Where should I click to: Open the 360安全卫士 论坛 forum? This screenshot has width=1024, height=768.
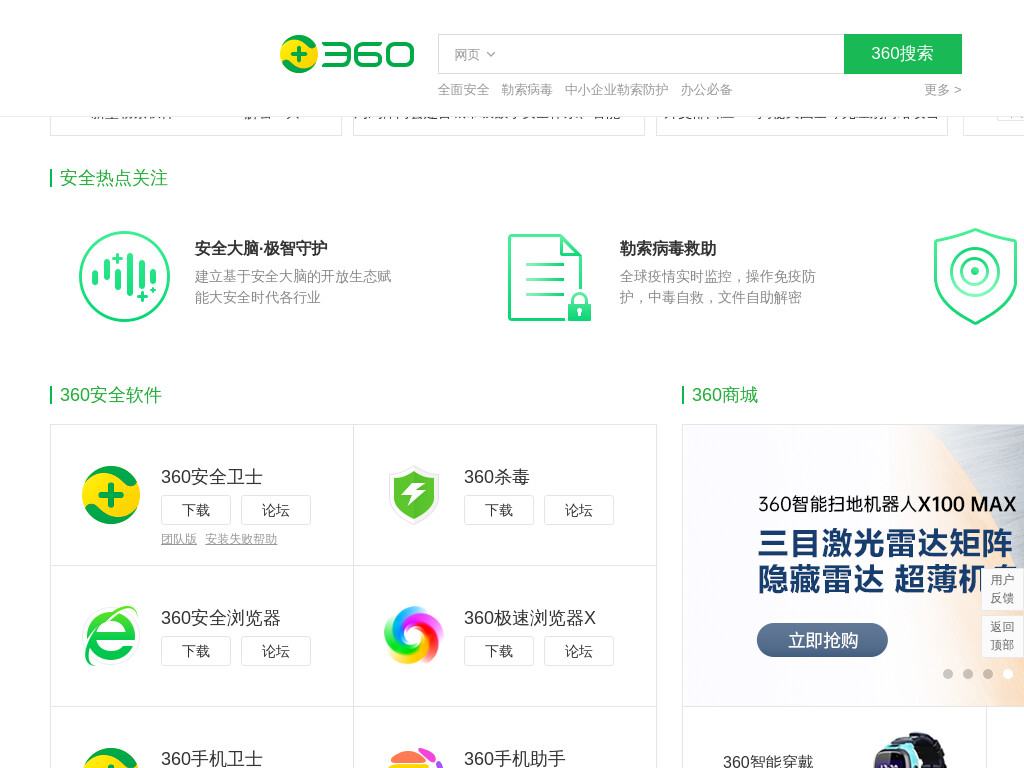[276, 510]
